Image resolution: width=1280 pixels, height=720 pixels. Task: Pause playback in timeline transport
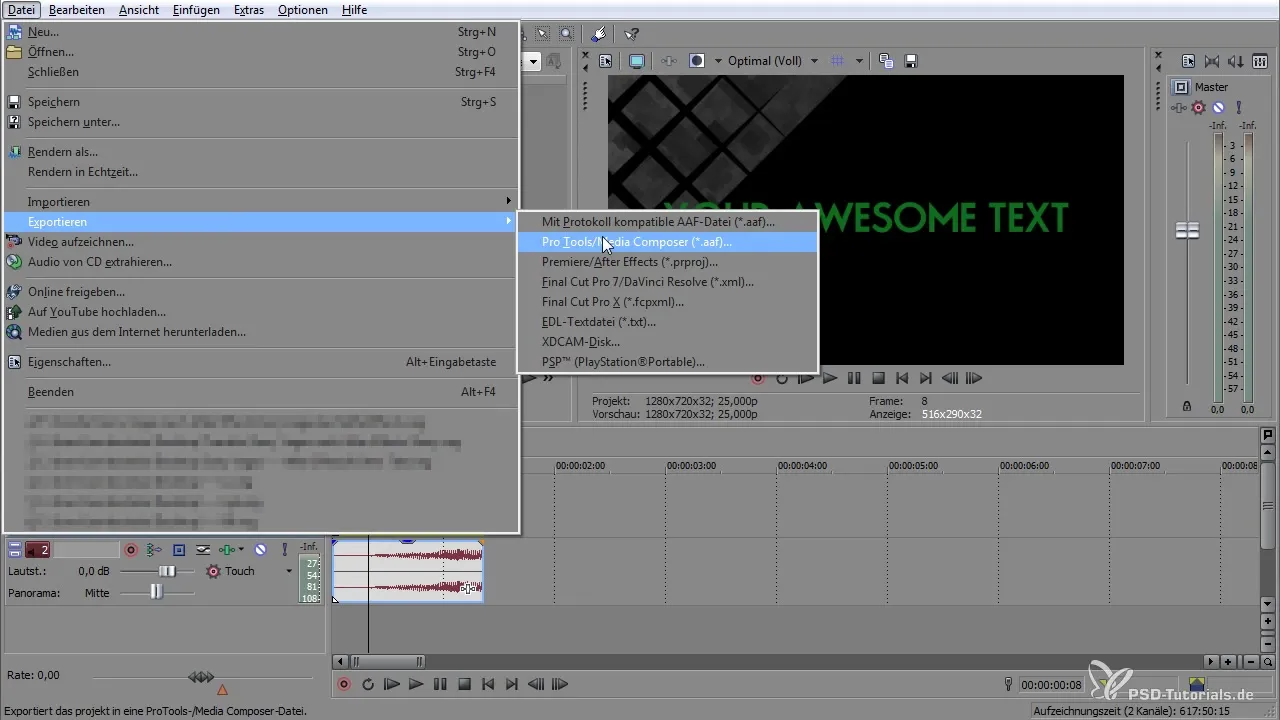440,685
